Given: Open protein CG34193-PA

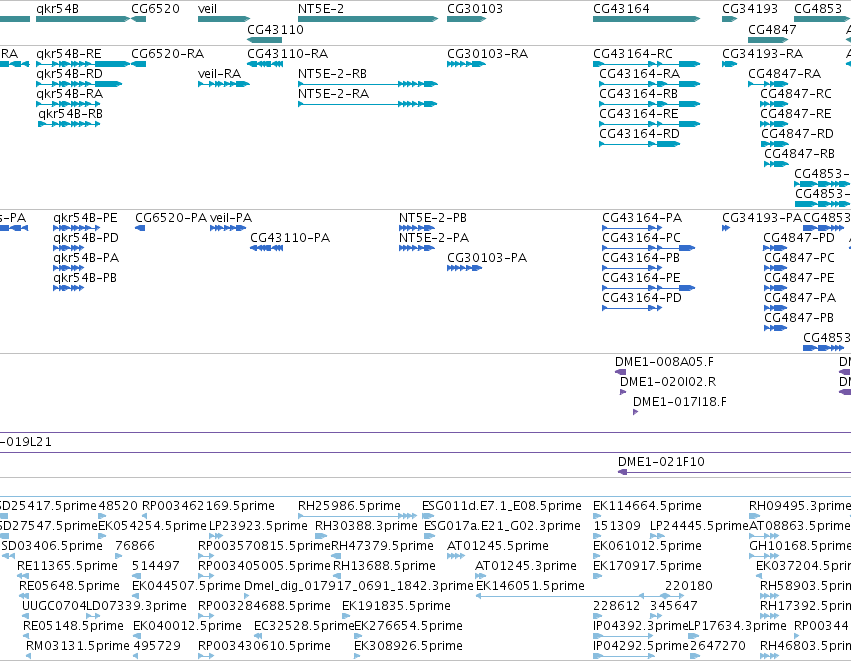Looking at the screenshot, I should (x=762, y=218).
